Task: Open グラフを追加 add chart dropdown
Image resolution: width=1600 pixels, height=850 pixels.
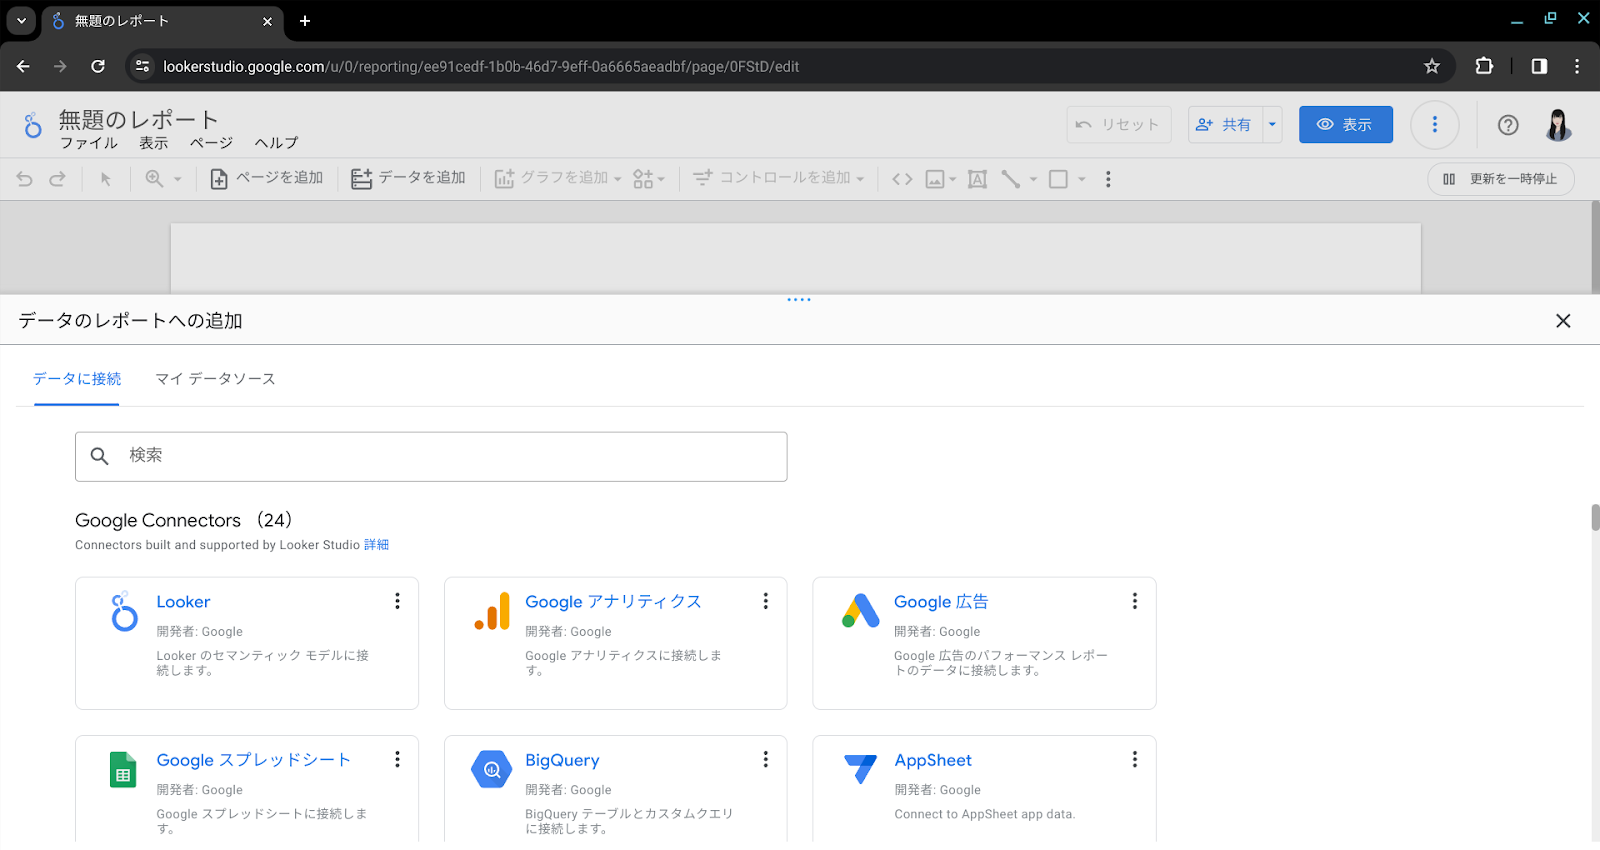Action: coord(558,178)
